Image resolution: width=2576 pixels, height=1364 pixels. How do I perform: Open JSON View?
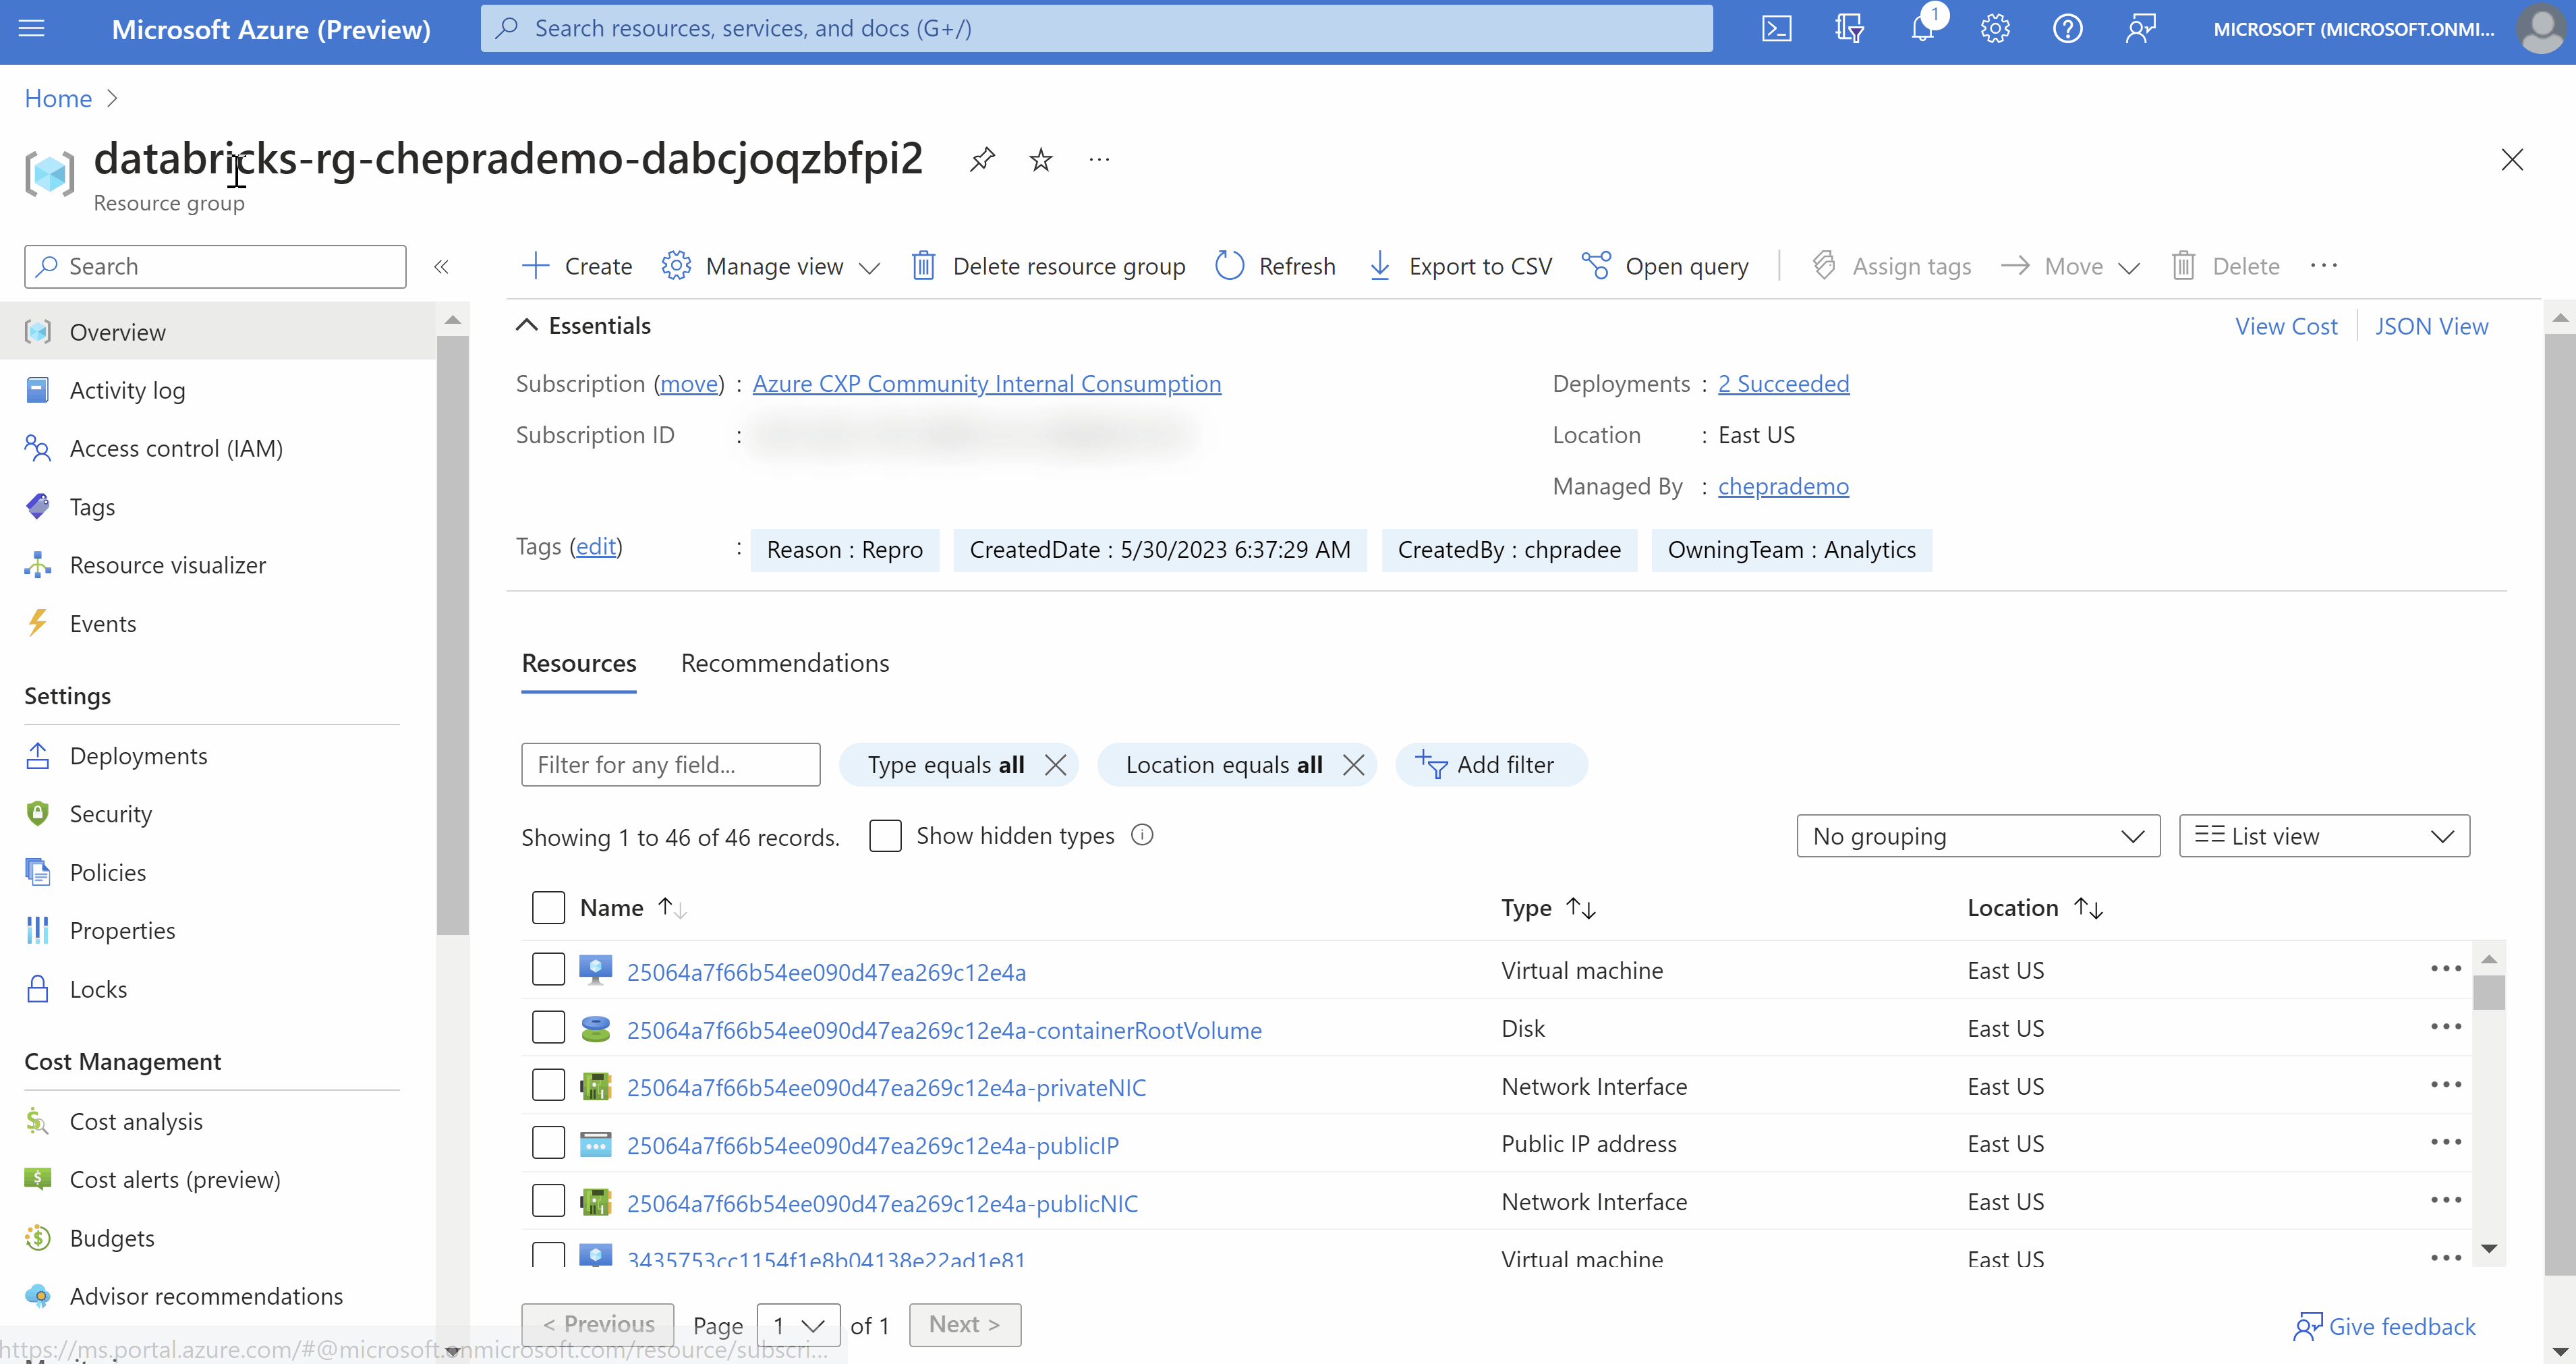click(2431, 327)
